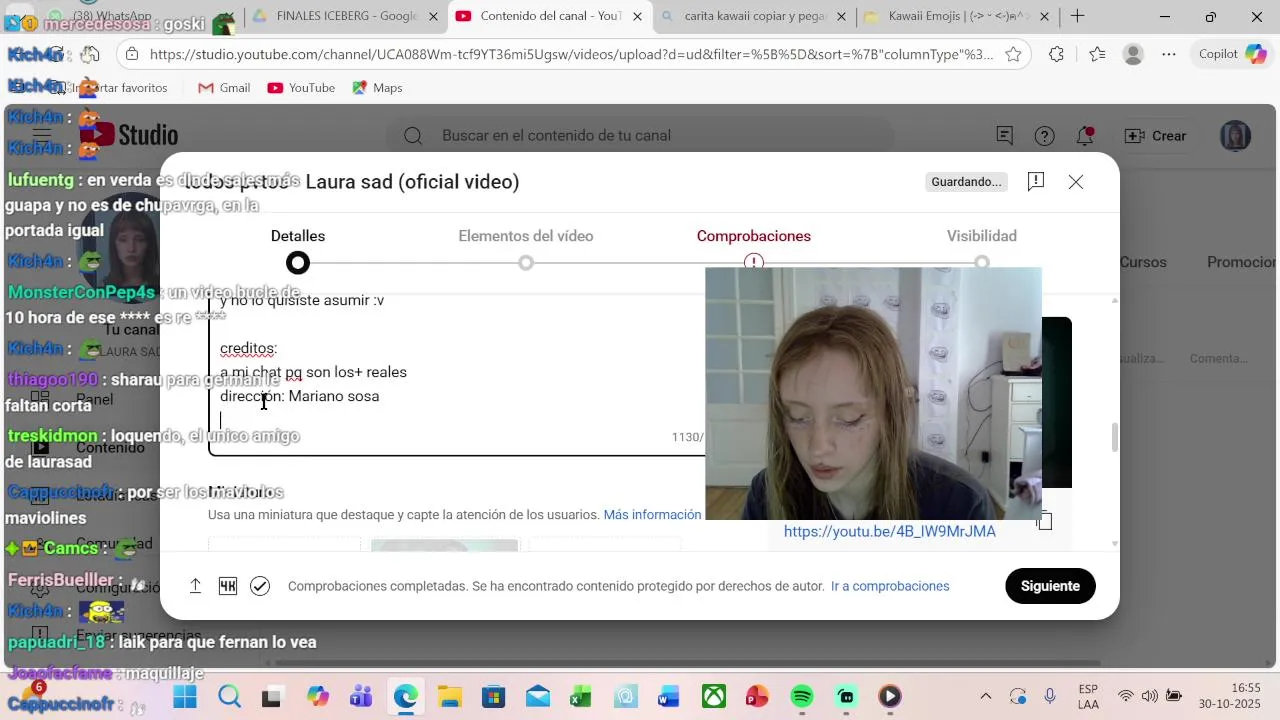
Task: Open the youtu.be video link
Action: pos(890,532)
